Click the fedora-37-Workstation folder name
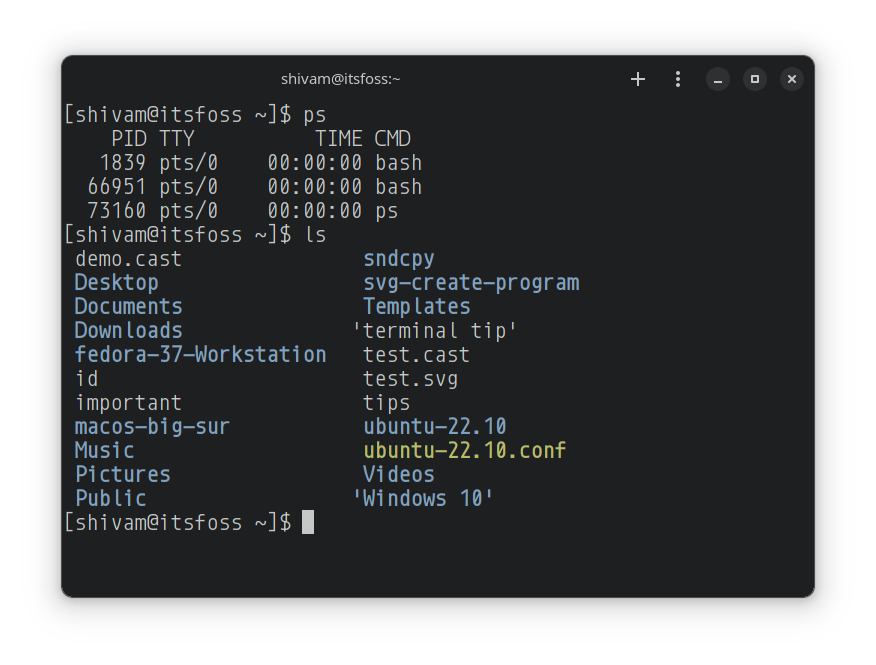 click(x=200, y=355)
